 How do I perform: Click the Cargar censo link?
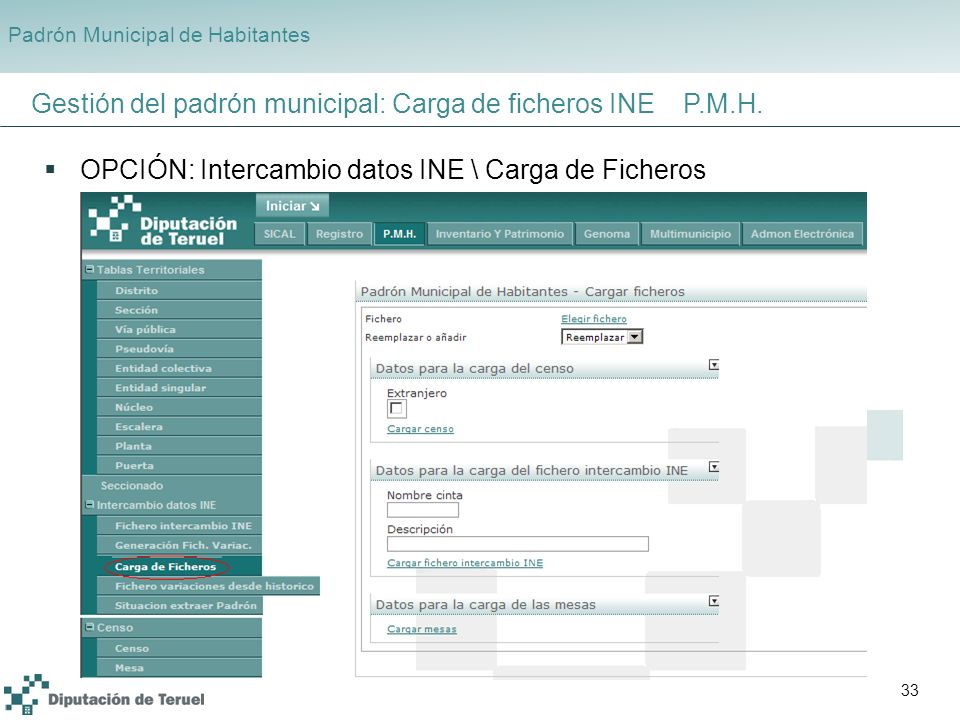[420, 429]
